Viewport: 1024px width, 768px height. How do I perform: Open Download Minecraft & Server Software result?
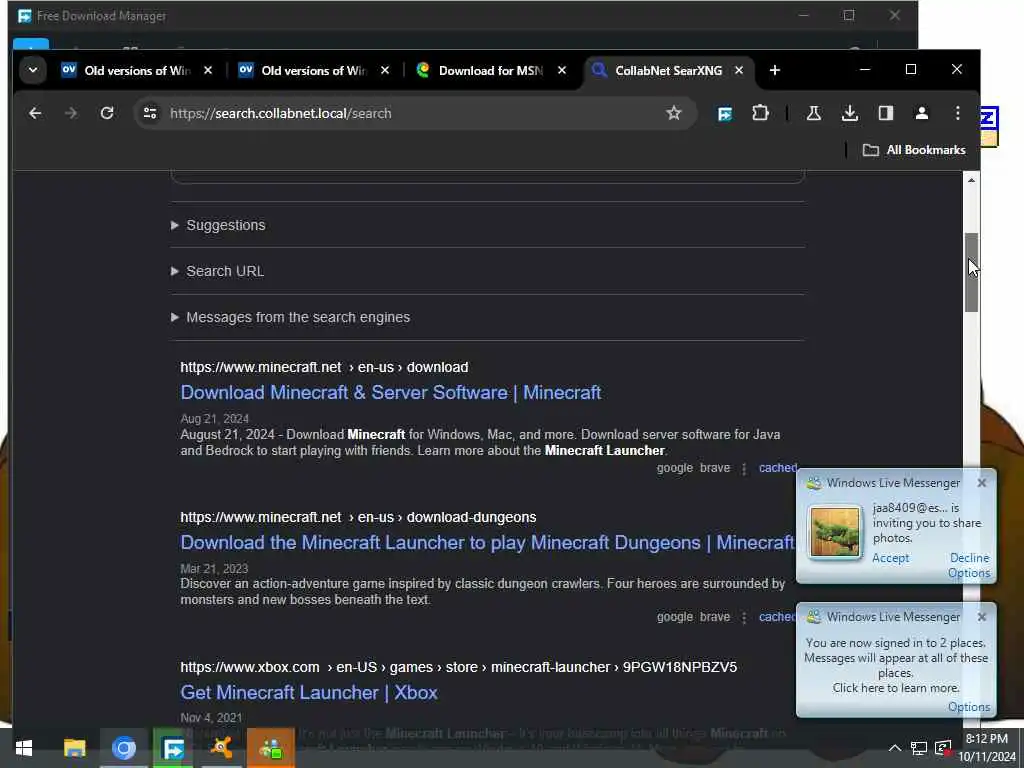(391, 392)
